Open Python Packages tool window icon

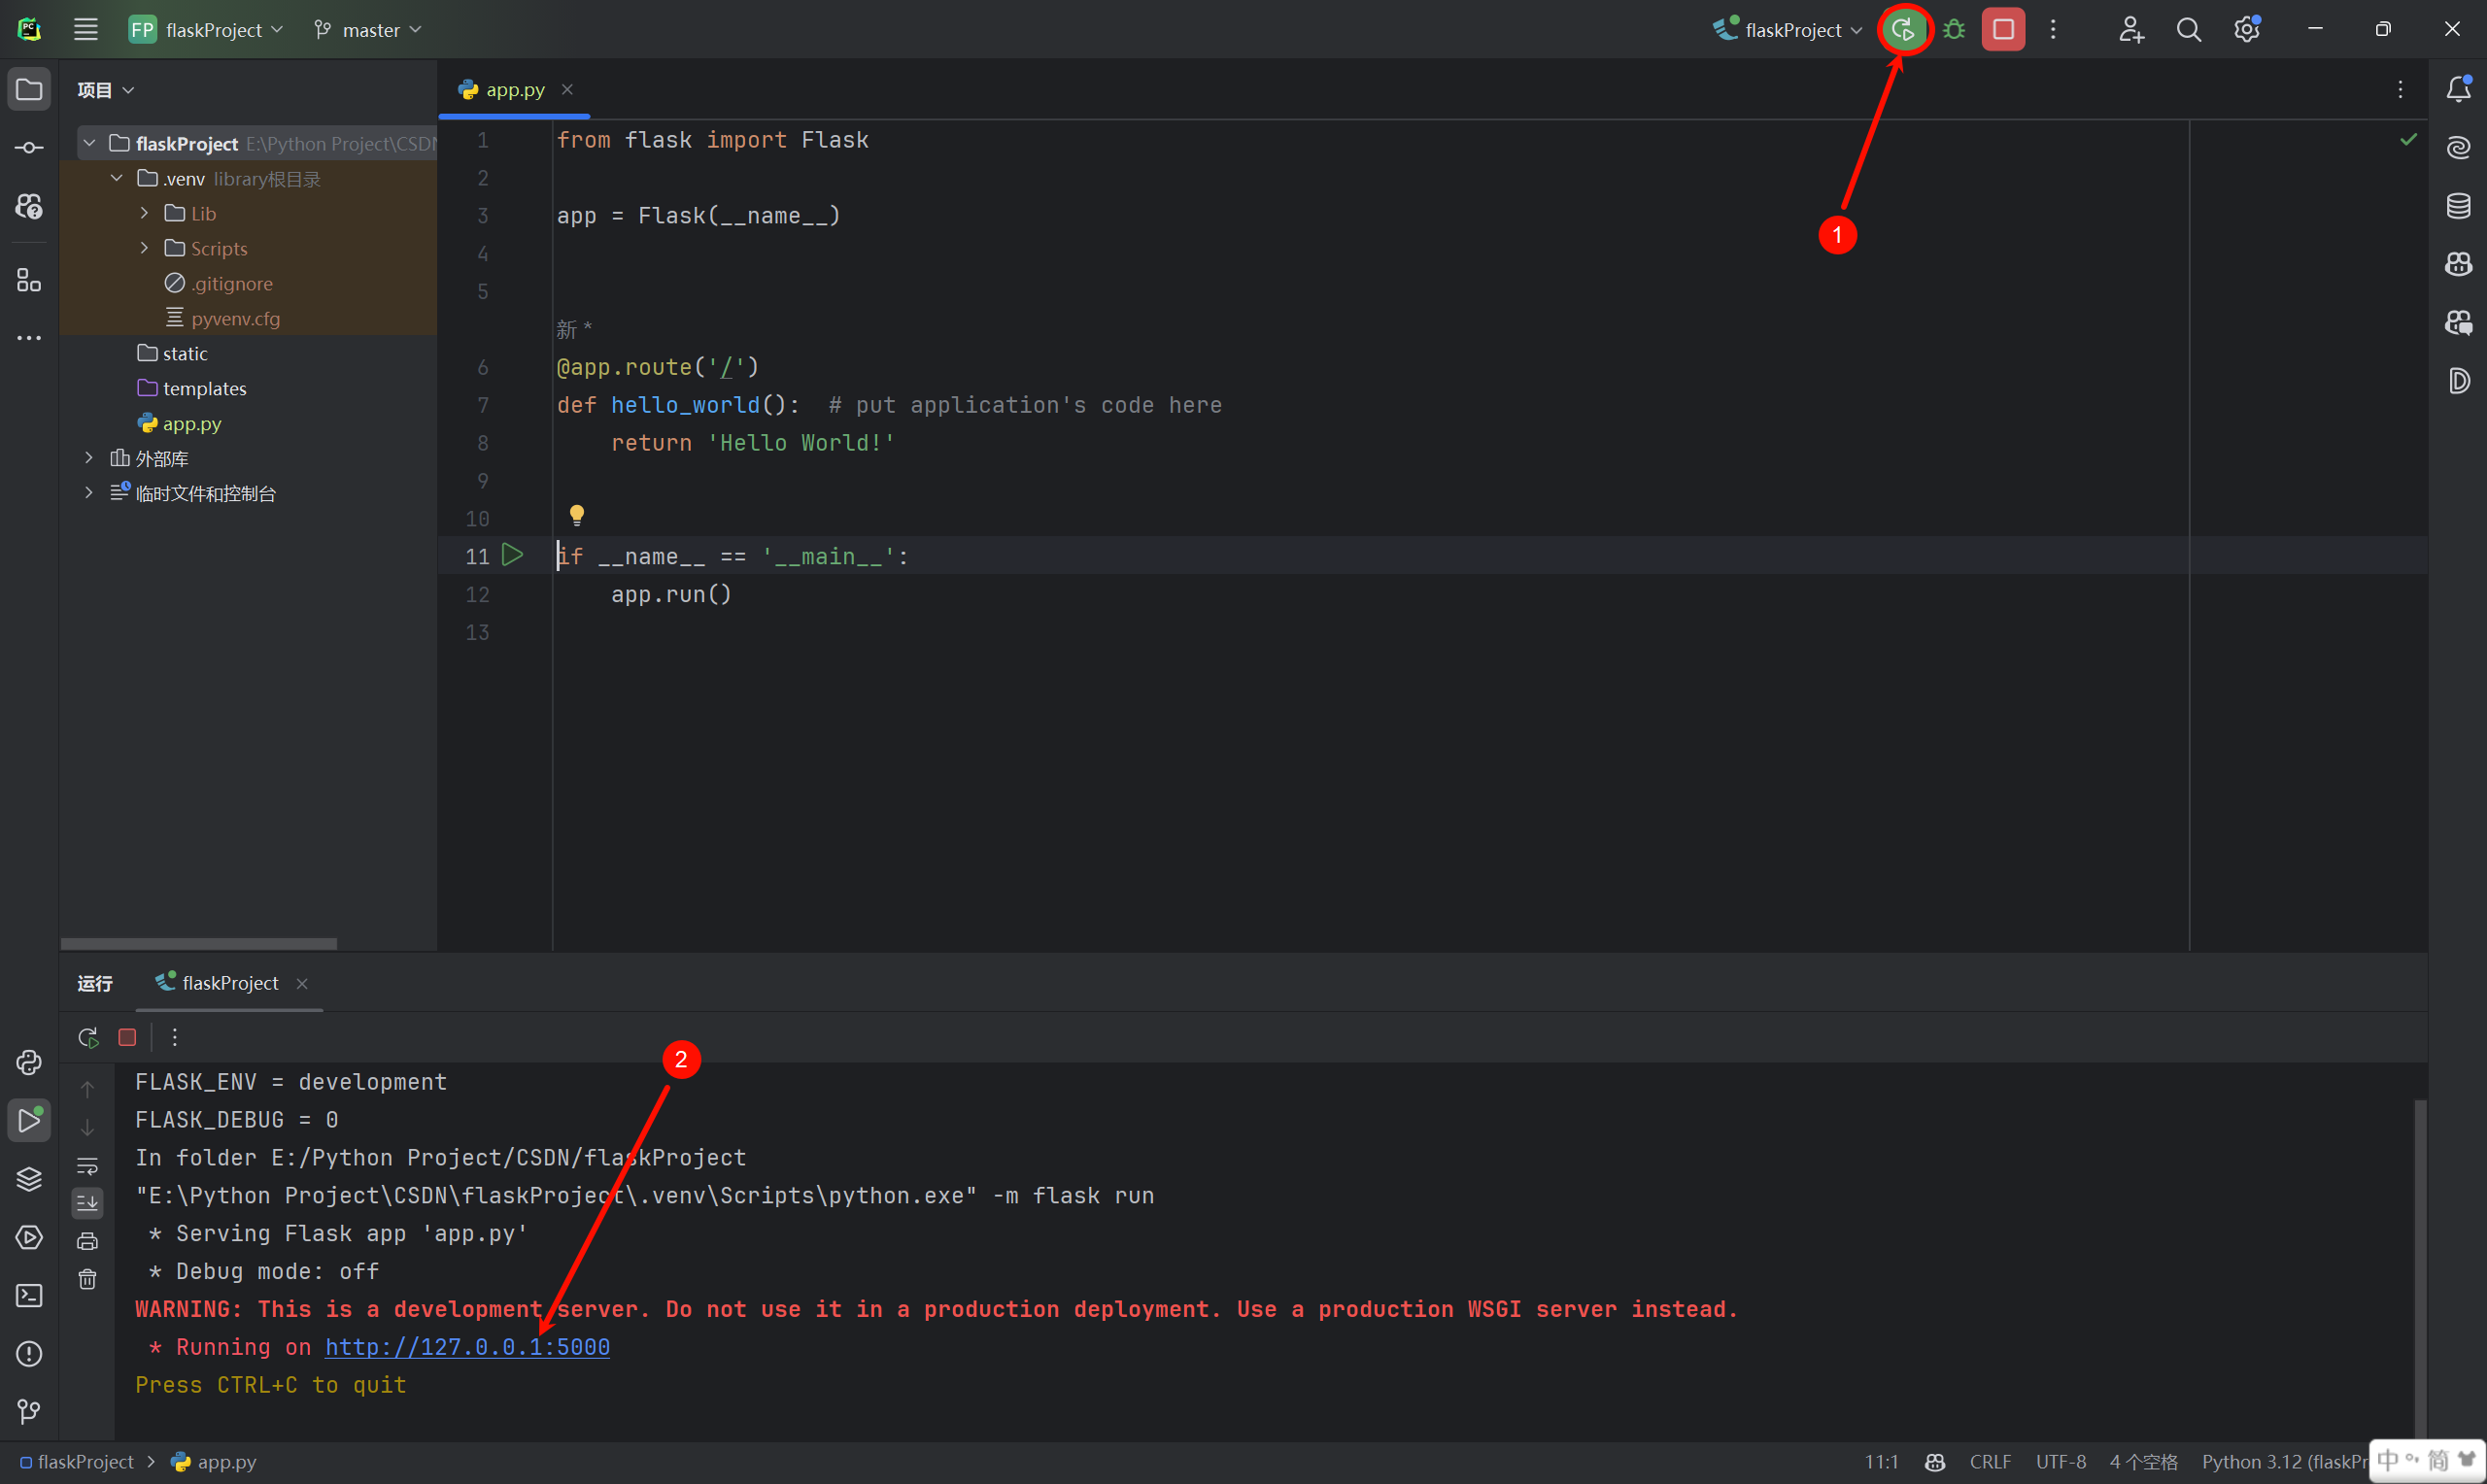(29, 1179)
